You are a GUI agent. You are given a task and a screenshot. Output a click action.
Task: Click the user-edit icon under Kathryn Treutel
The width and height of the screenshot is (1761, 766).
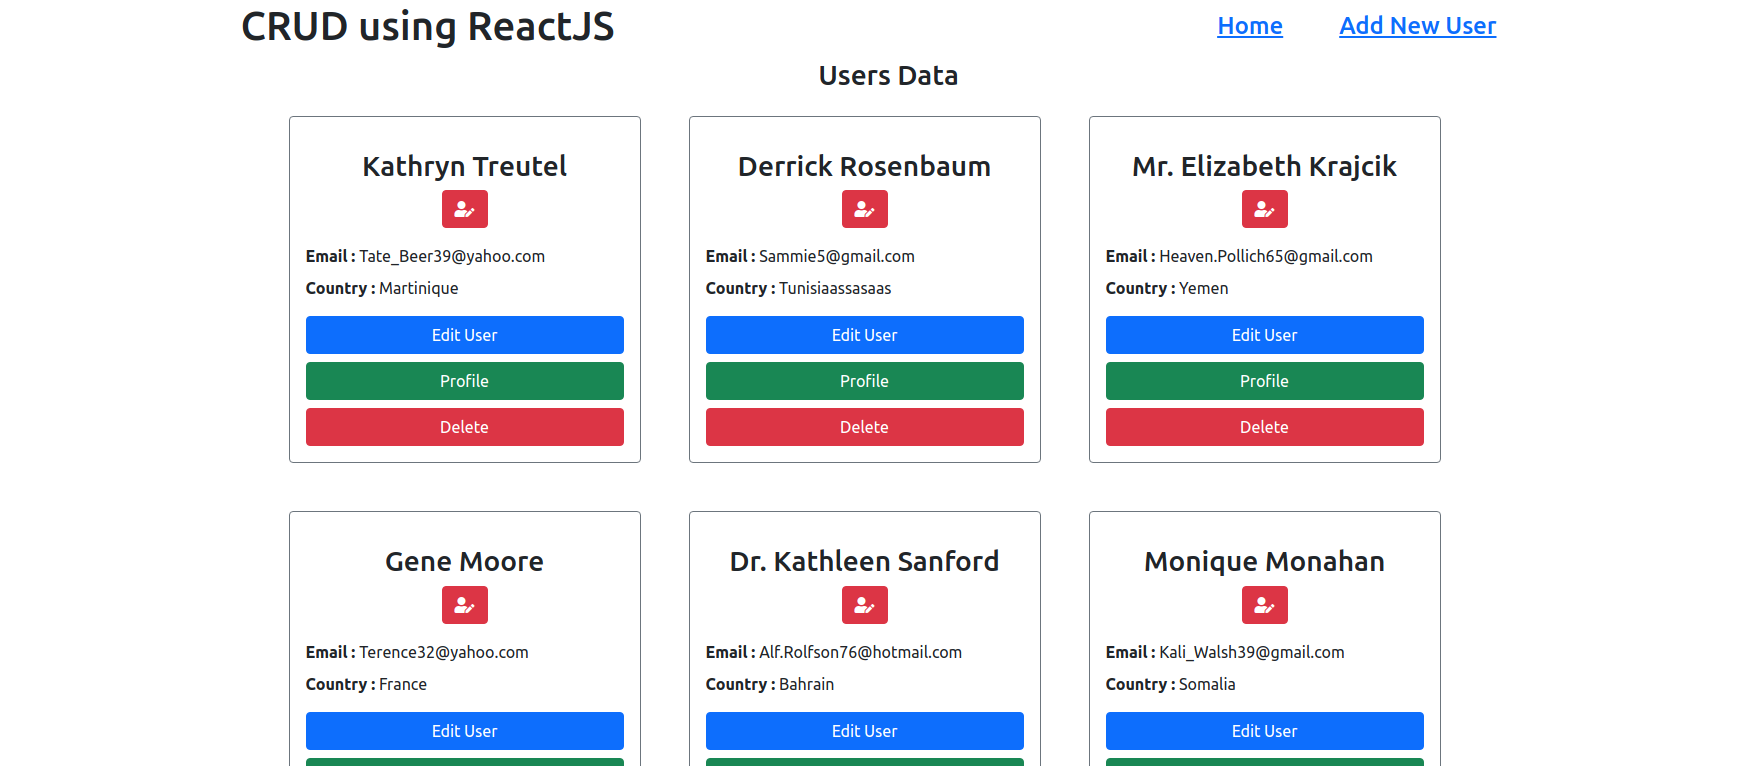pos(465,209)
